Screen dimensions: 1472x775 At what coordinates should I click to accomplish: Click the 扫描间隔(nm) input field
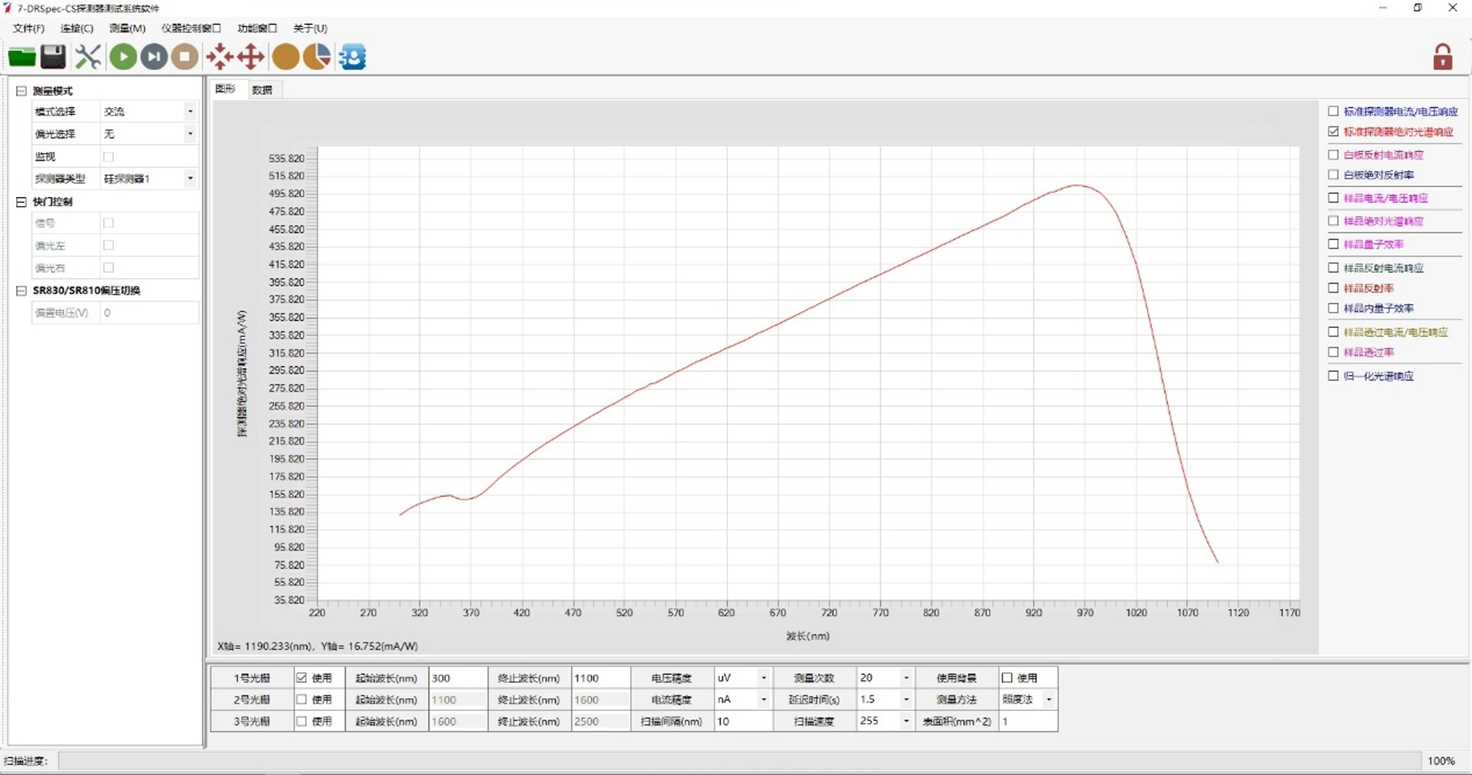coord(742,721)
